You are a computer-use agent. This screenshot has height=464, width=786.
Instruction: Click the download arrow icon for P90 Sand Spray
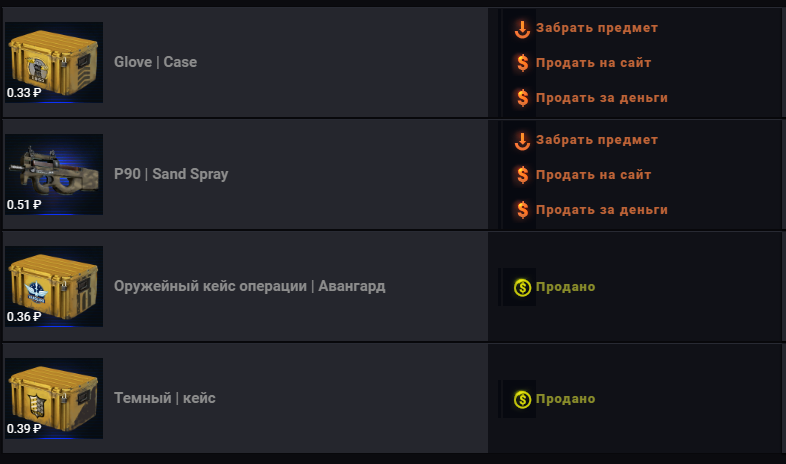[x=522, y=141]
